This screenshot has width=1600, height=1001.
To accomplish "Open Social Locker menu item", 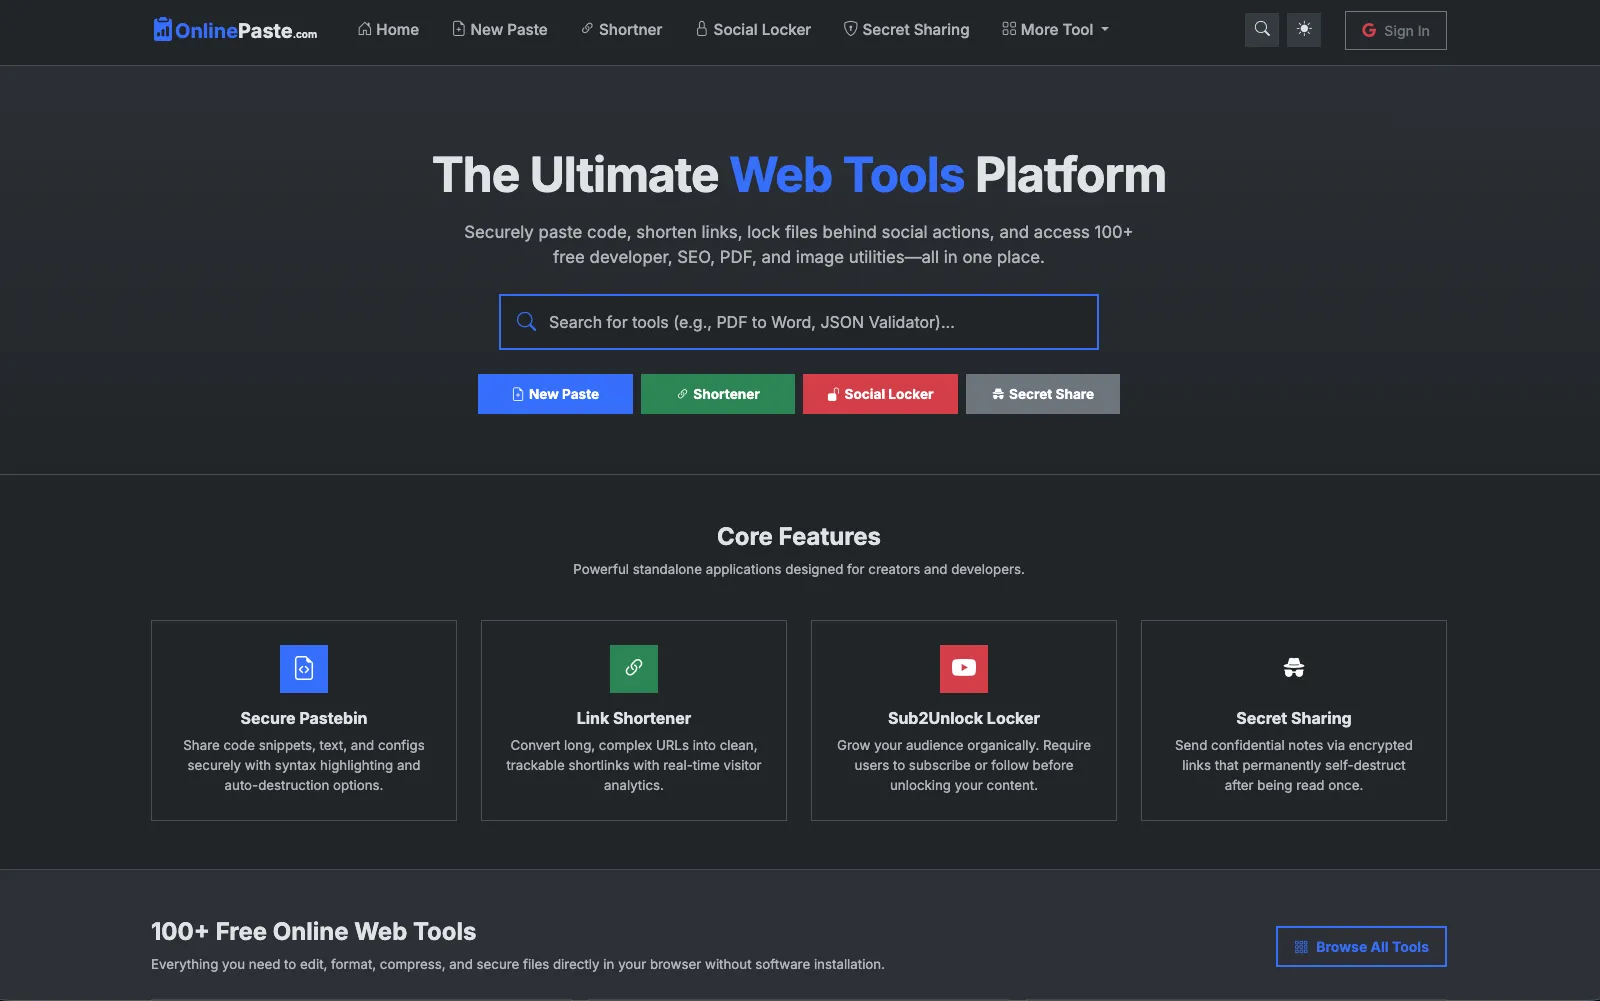I will click(753, 30).
